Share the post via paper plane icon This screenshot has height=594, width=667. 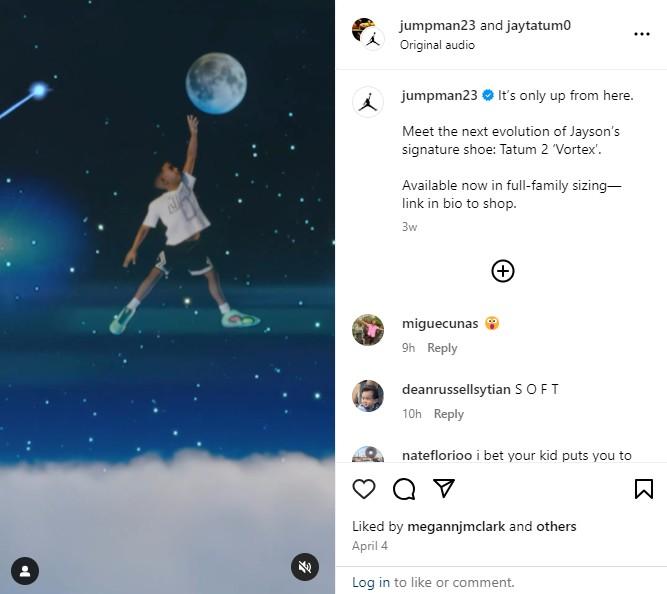444,488
